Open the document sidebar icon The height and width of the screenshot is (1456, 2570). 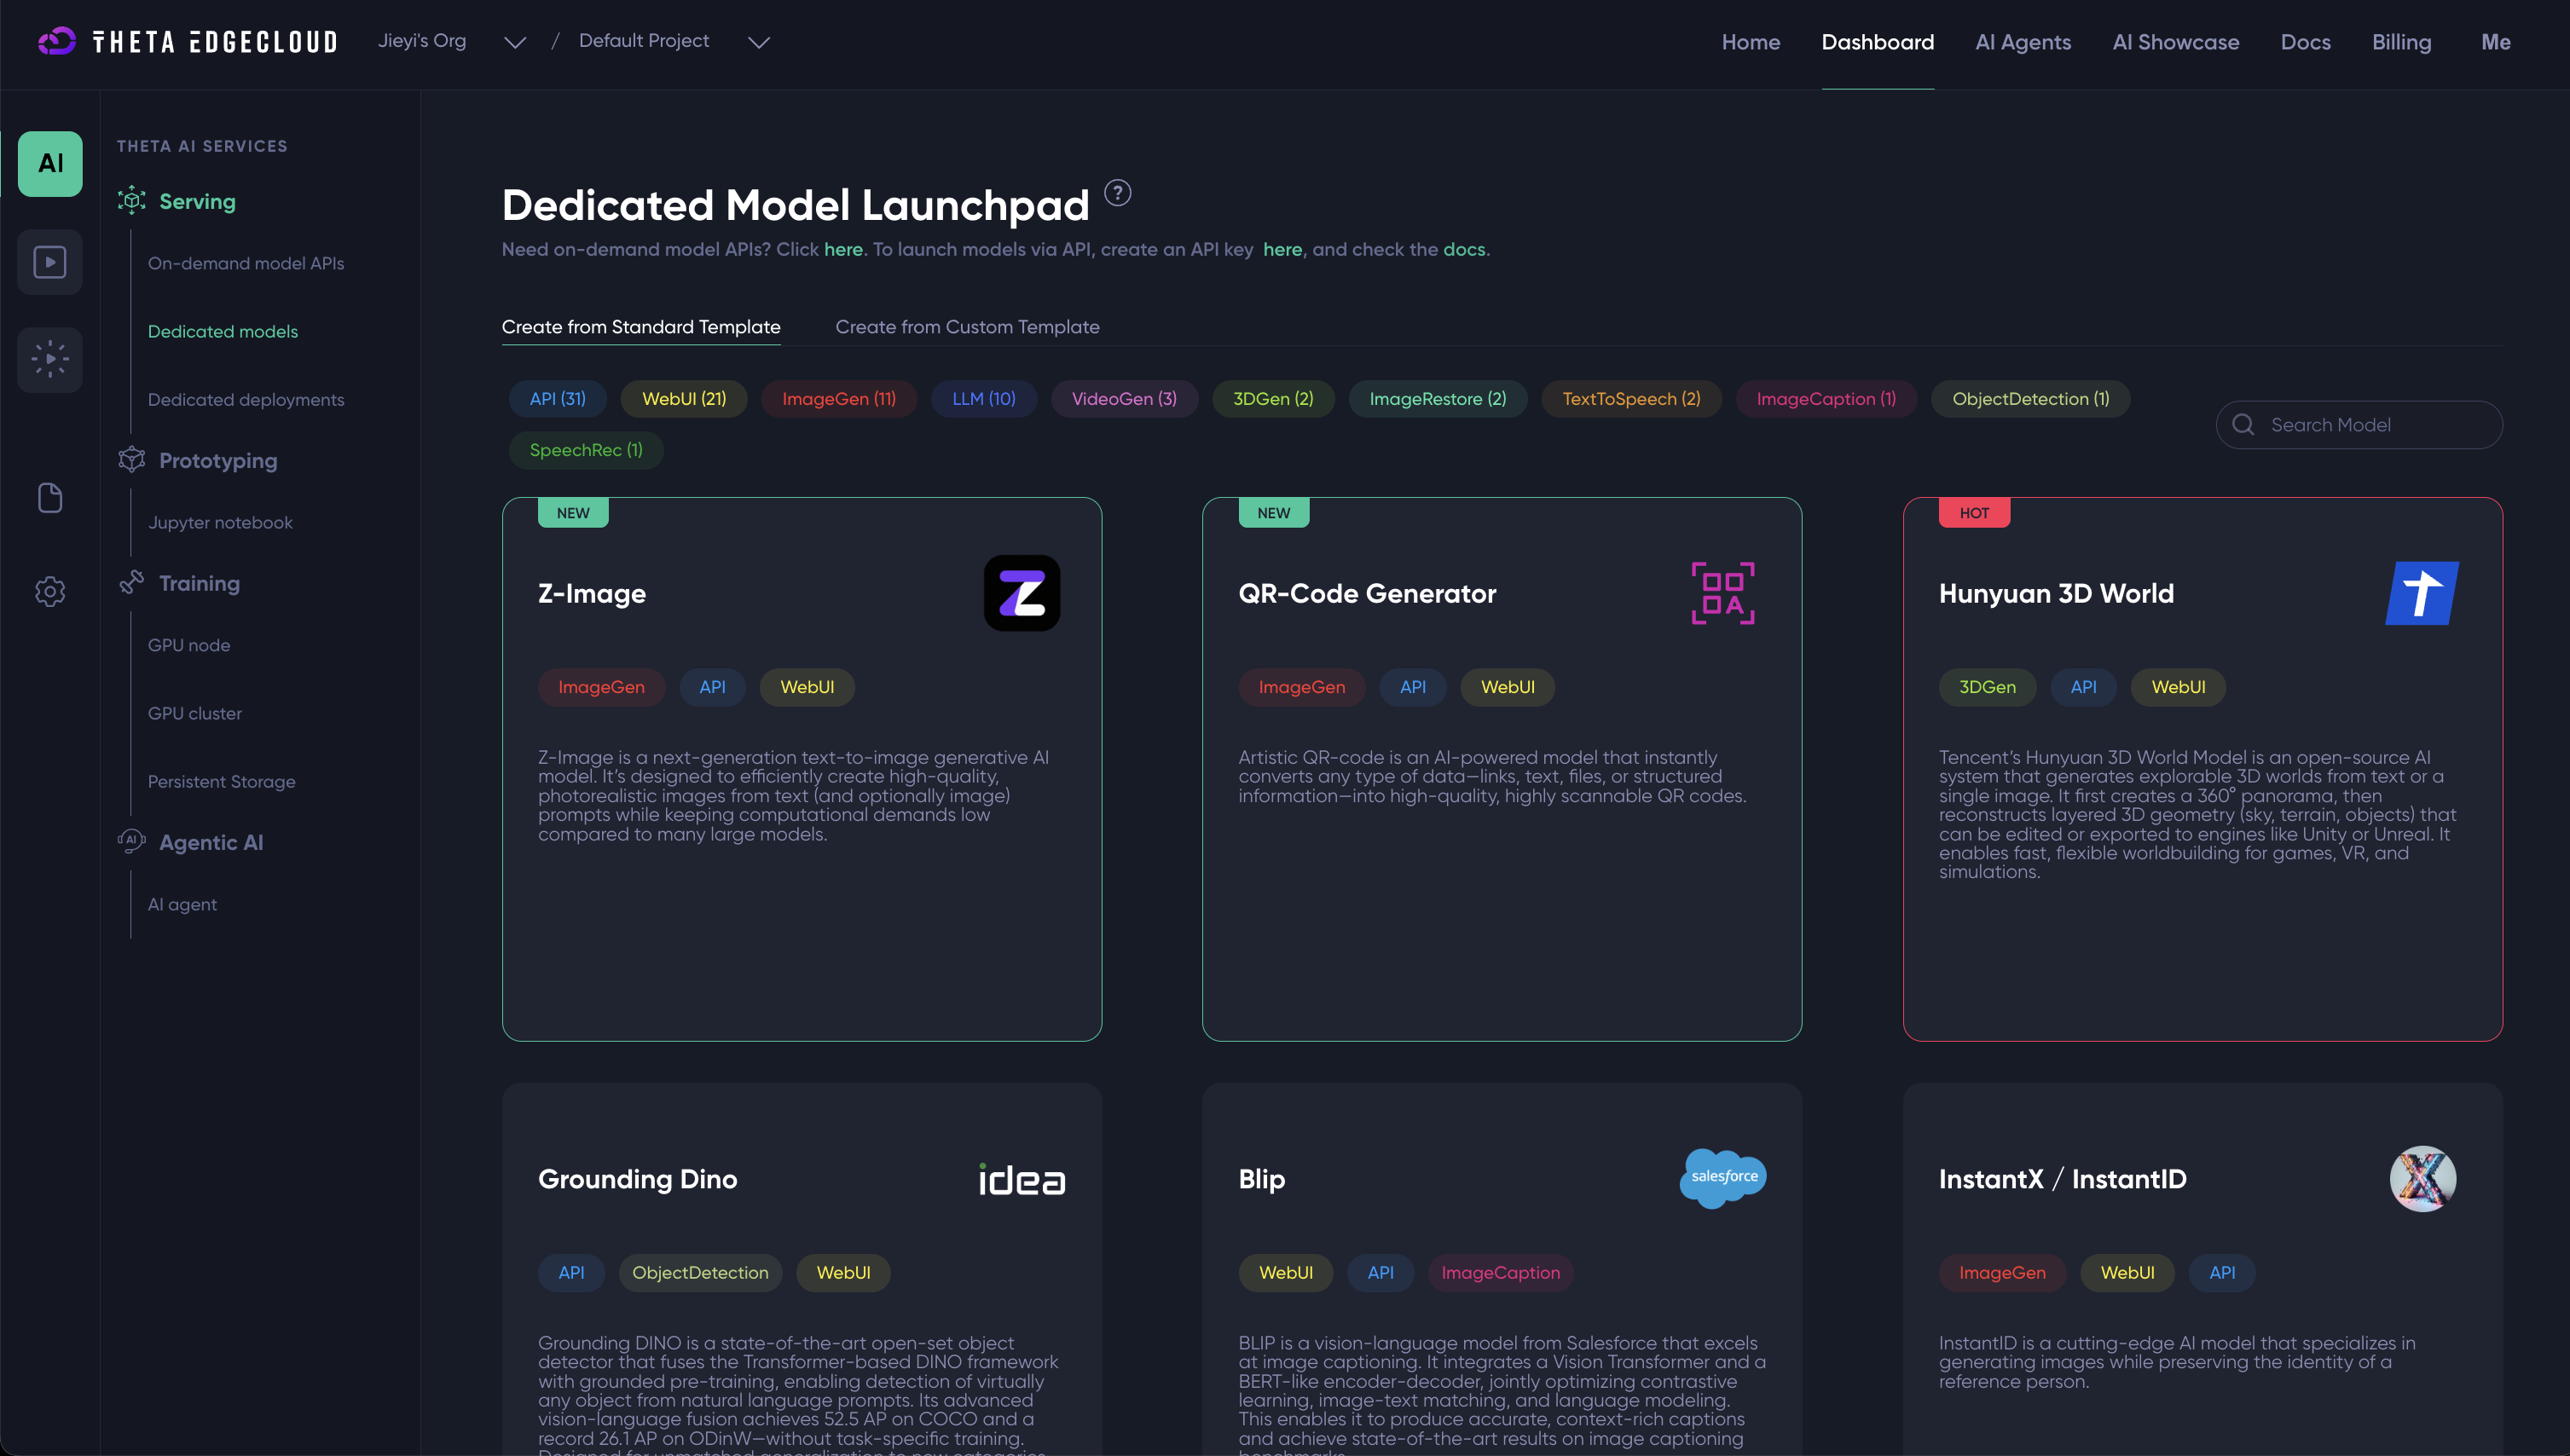point(50,497)
